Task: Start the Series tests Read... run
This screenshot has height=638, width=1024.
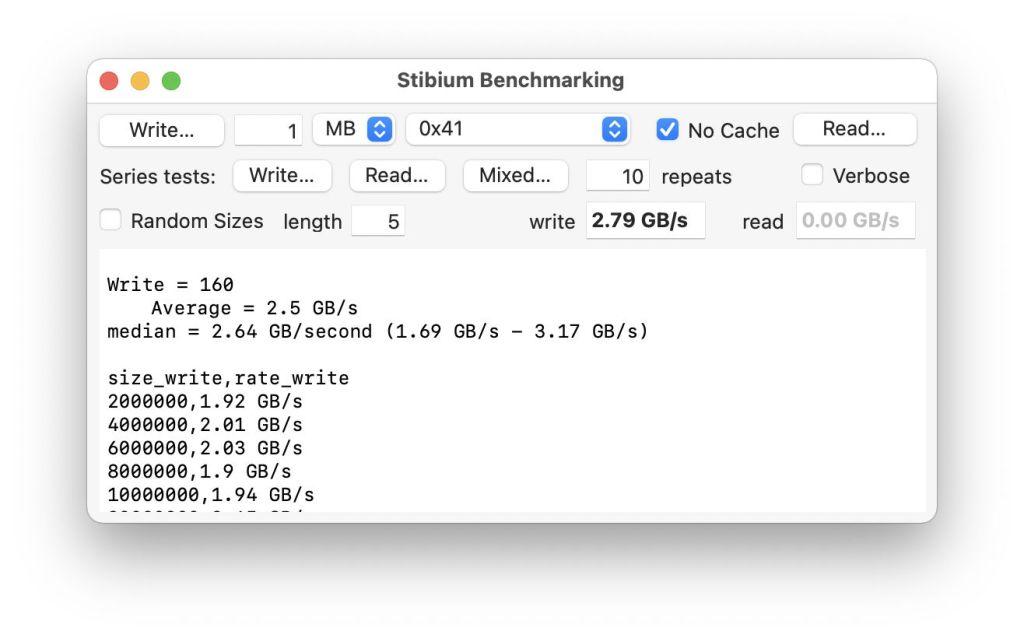Action: [397, 176]
